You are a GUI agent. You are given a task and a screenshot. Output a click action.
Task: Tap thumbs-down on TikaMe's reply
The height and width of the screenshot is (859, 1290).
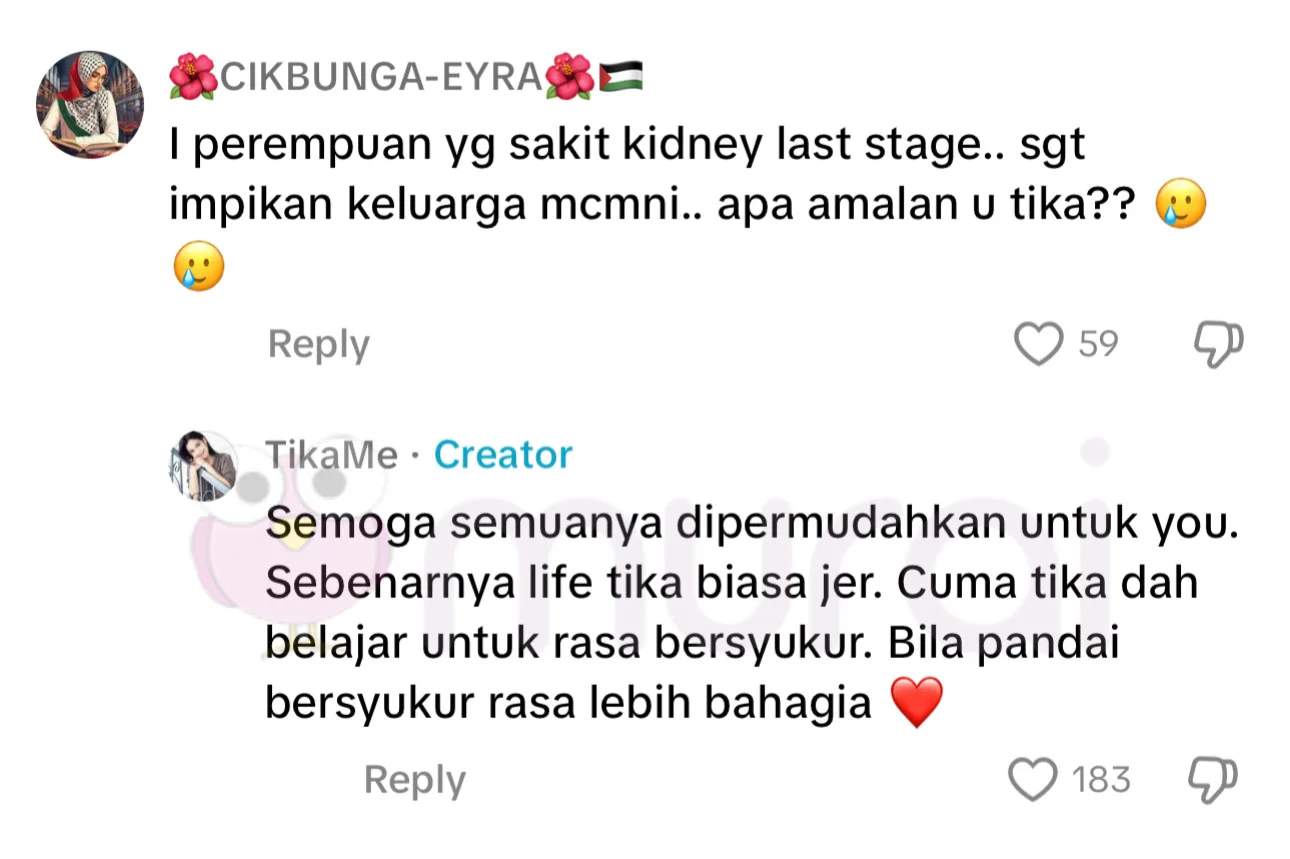pyautogui.click(x=1215, y=780)
